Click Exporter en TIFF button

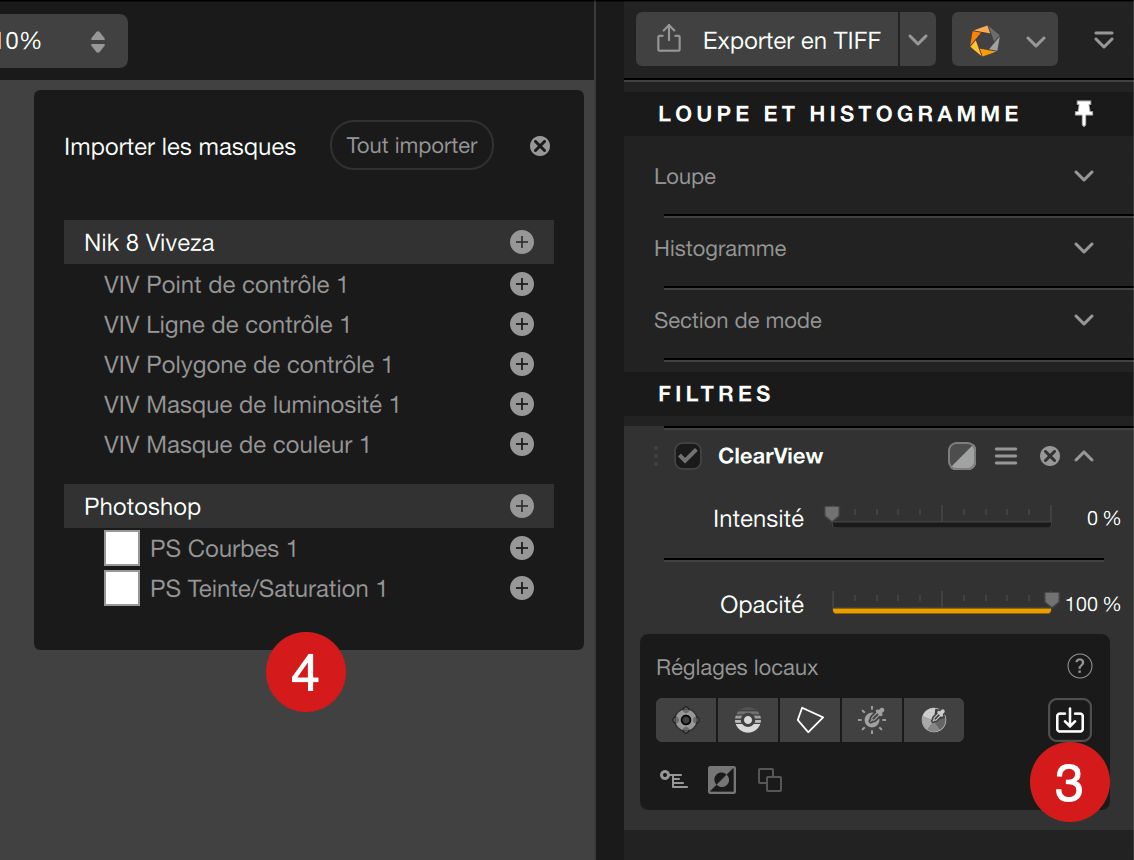coord(767,40)
